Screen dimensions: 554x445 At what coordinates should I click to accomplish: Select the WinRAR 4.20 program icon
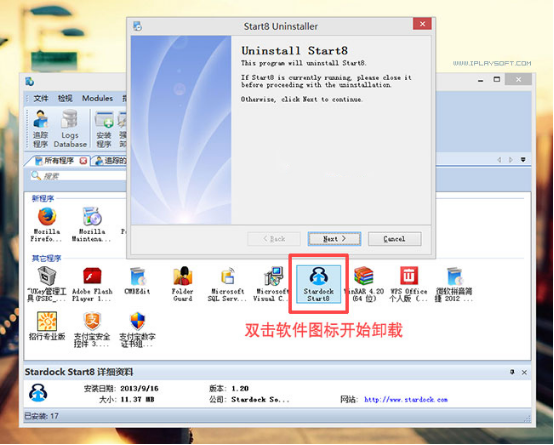click(364, 284)
